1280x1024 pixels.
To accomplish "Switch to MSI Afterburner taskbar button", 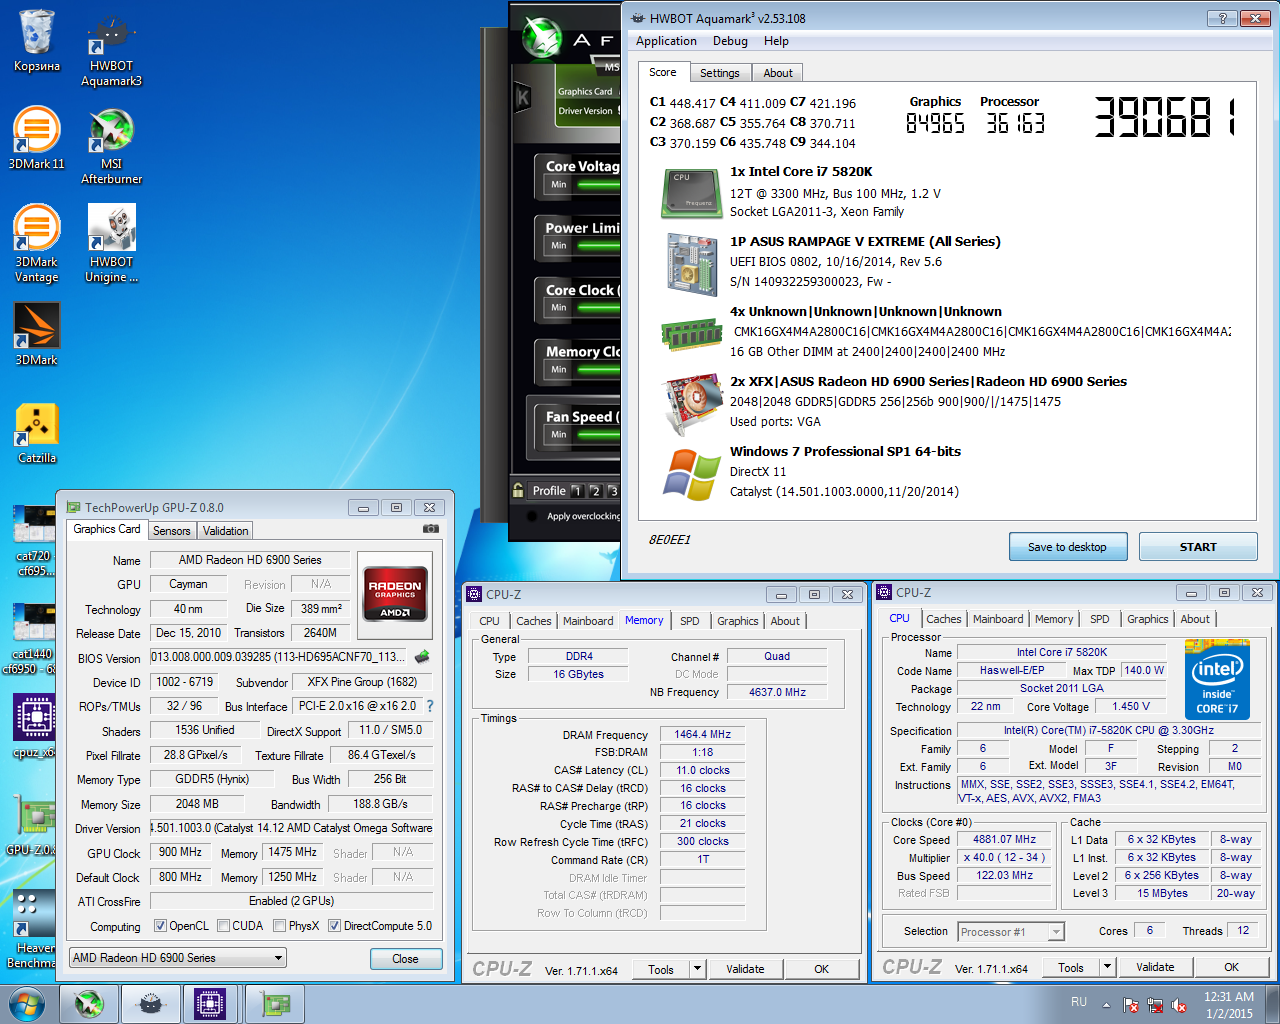I will pyautogui.click(x=89, y=1004).
